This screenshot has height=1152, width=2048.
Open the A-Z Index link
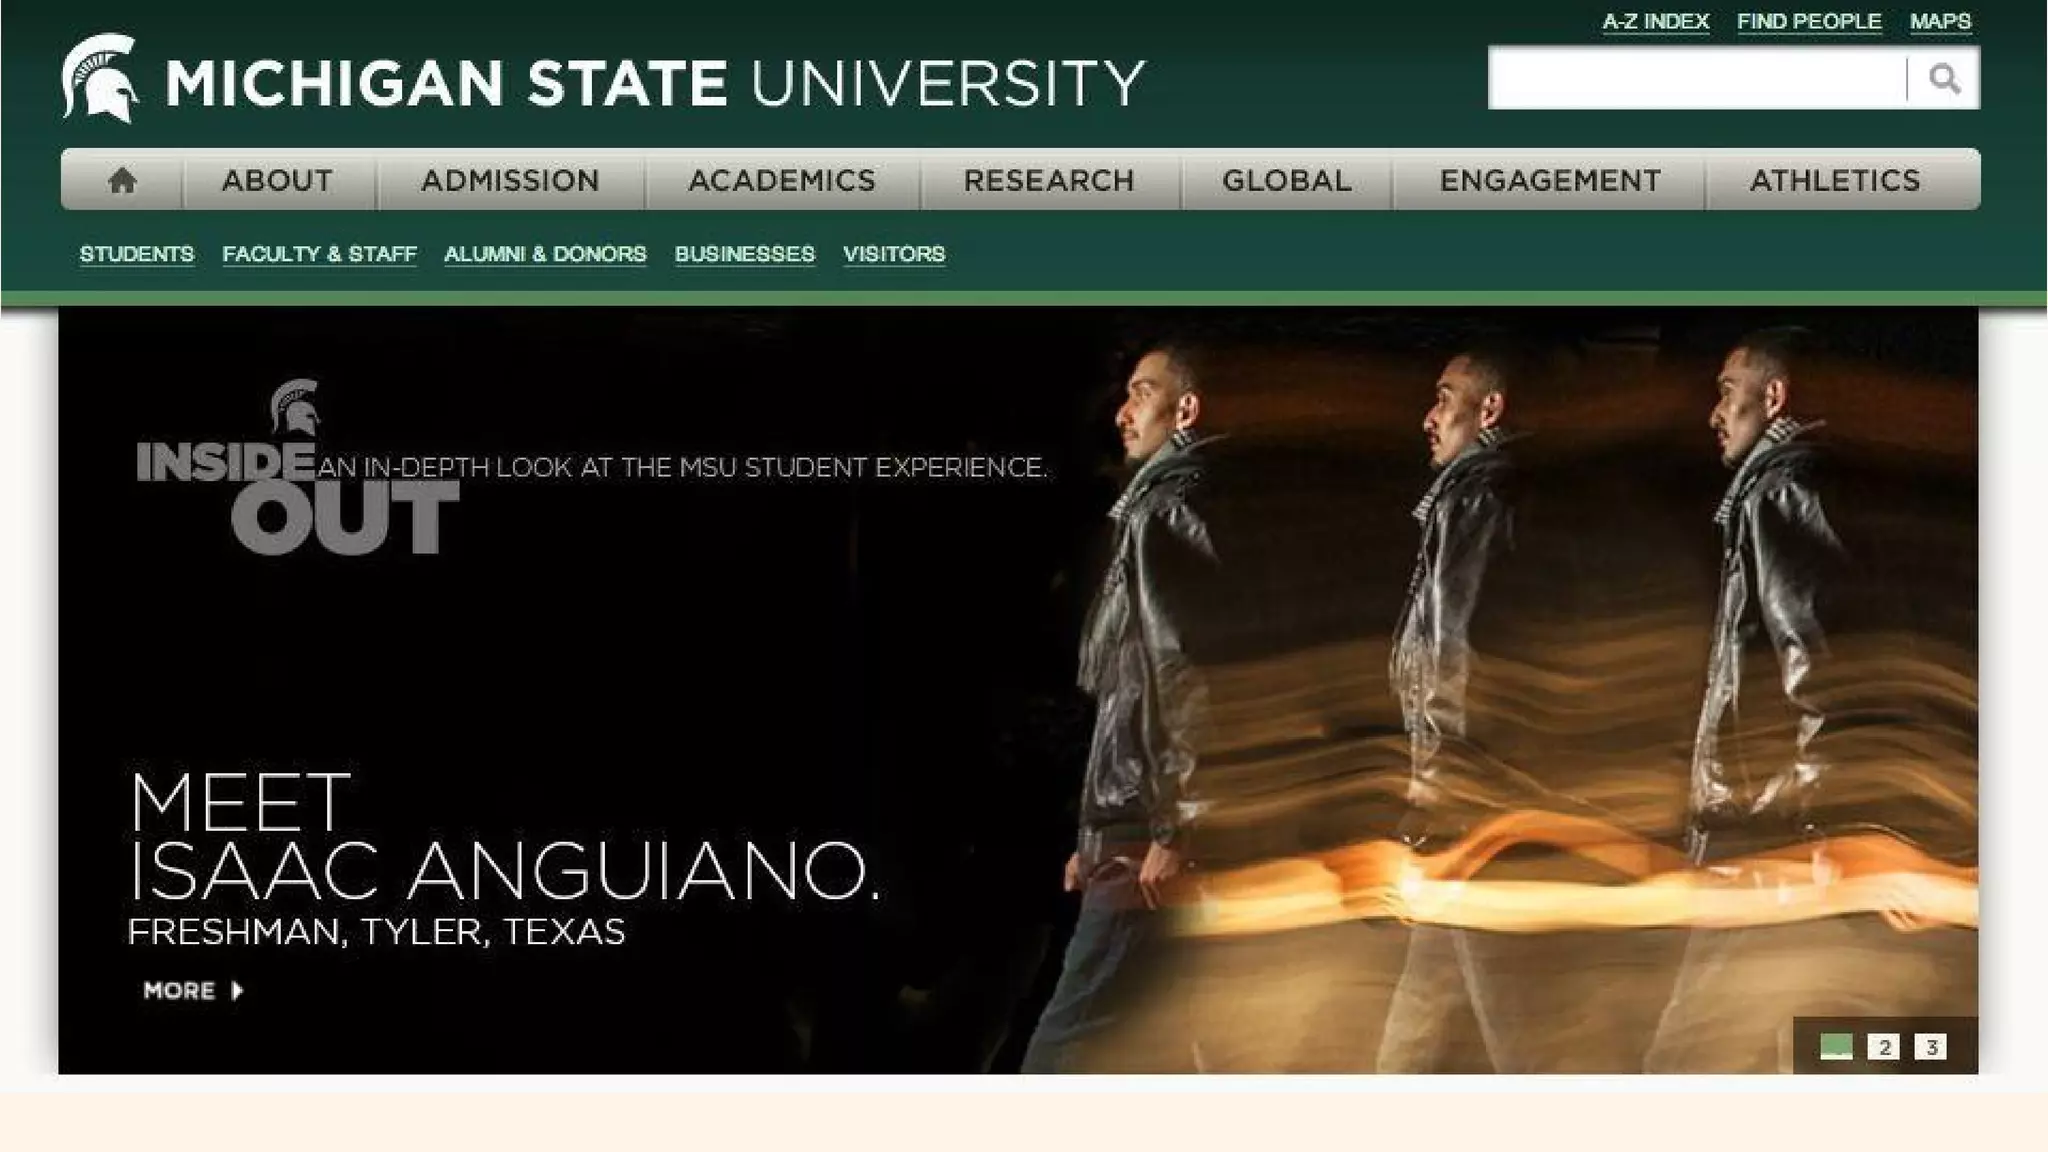tap(1656, 21)
